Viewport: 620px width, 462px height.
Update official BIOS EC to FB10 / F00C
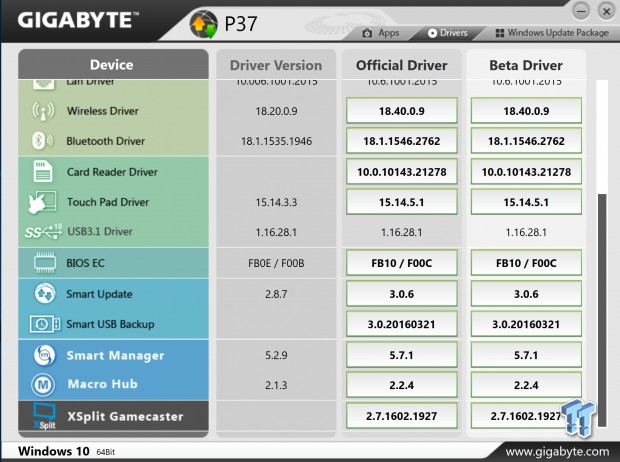(x=402, y=263)
